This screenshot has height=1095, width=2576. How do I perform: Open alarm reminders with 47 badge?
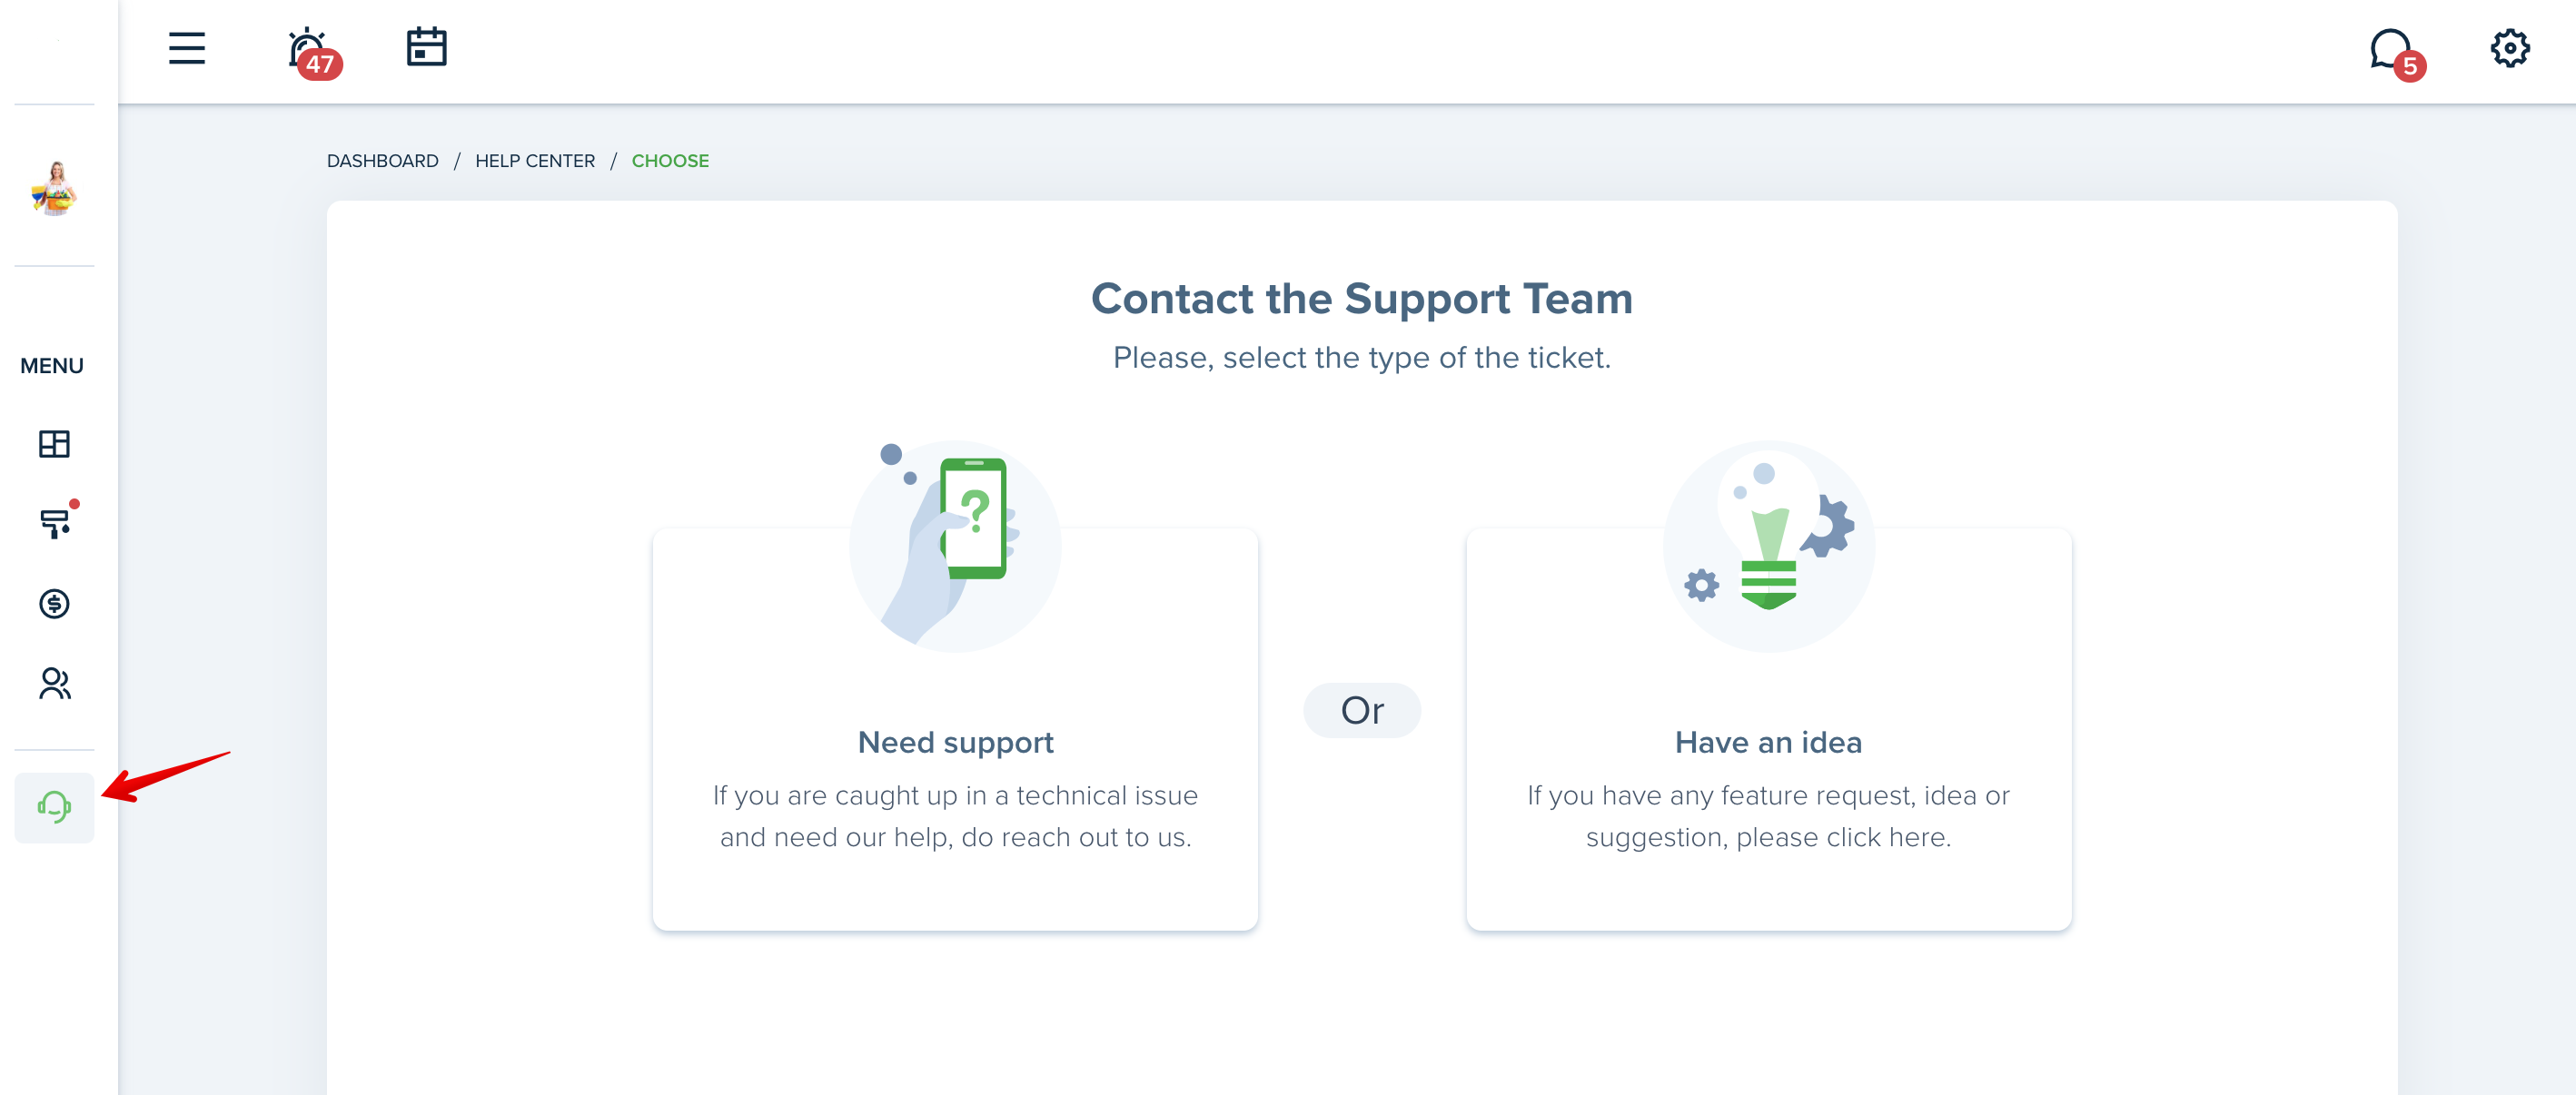313,53
